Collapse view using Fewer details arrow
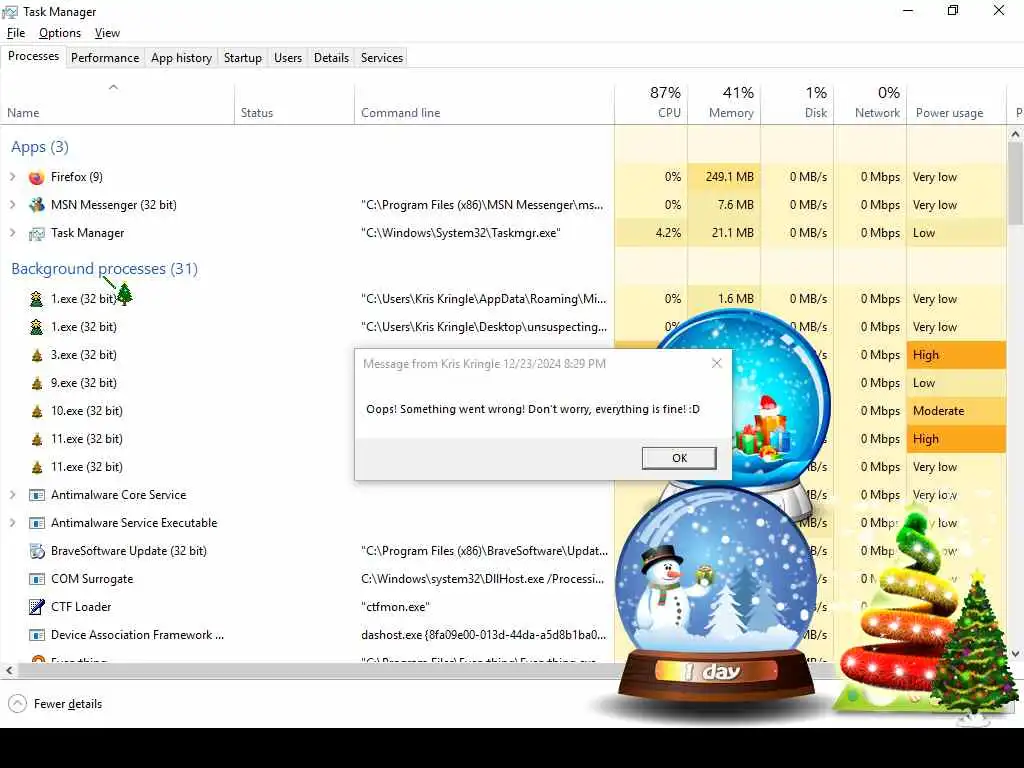 pos(18,704)
